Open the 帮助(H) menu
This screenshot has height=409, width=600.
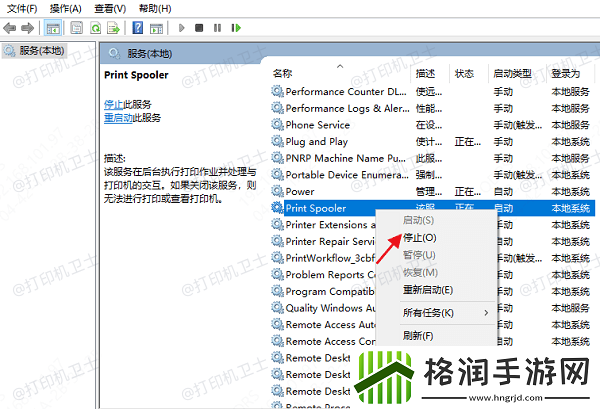(155, 8)
